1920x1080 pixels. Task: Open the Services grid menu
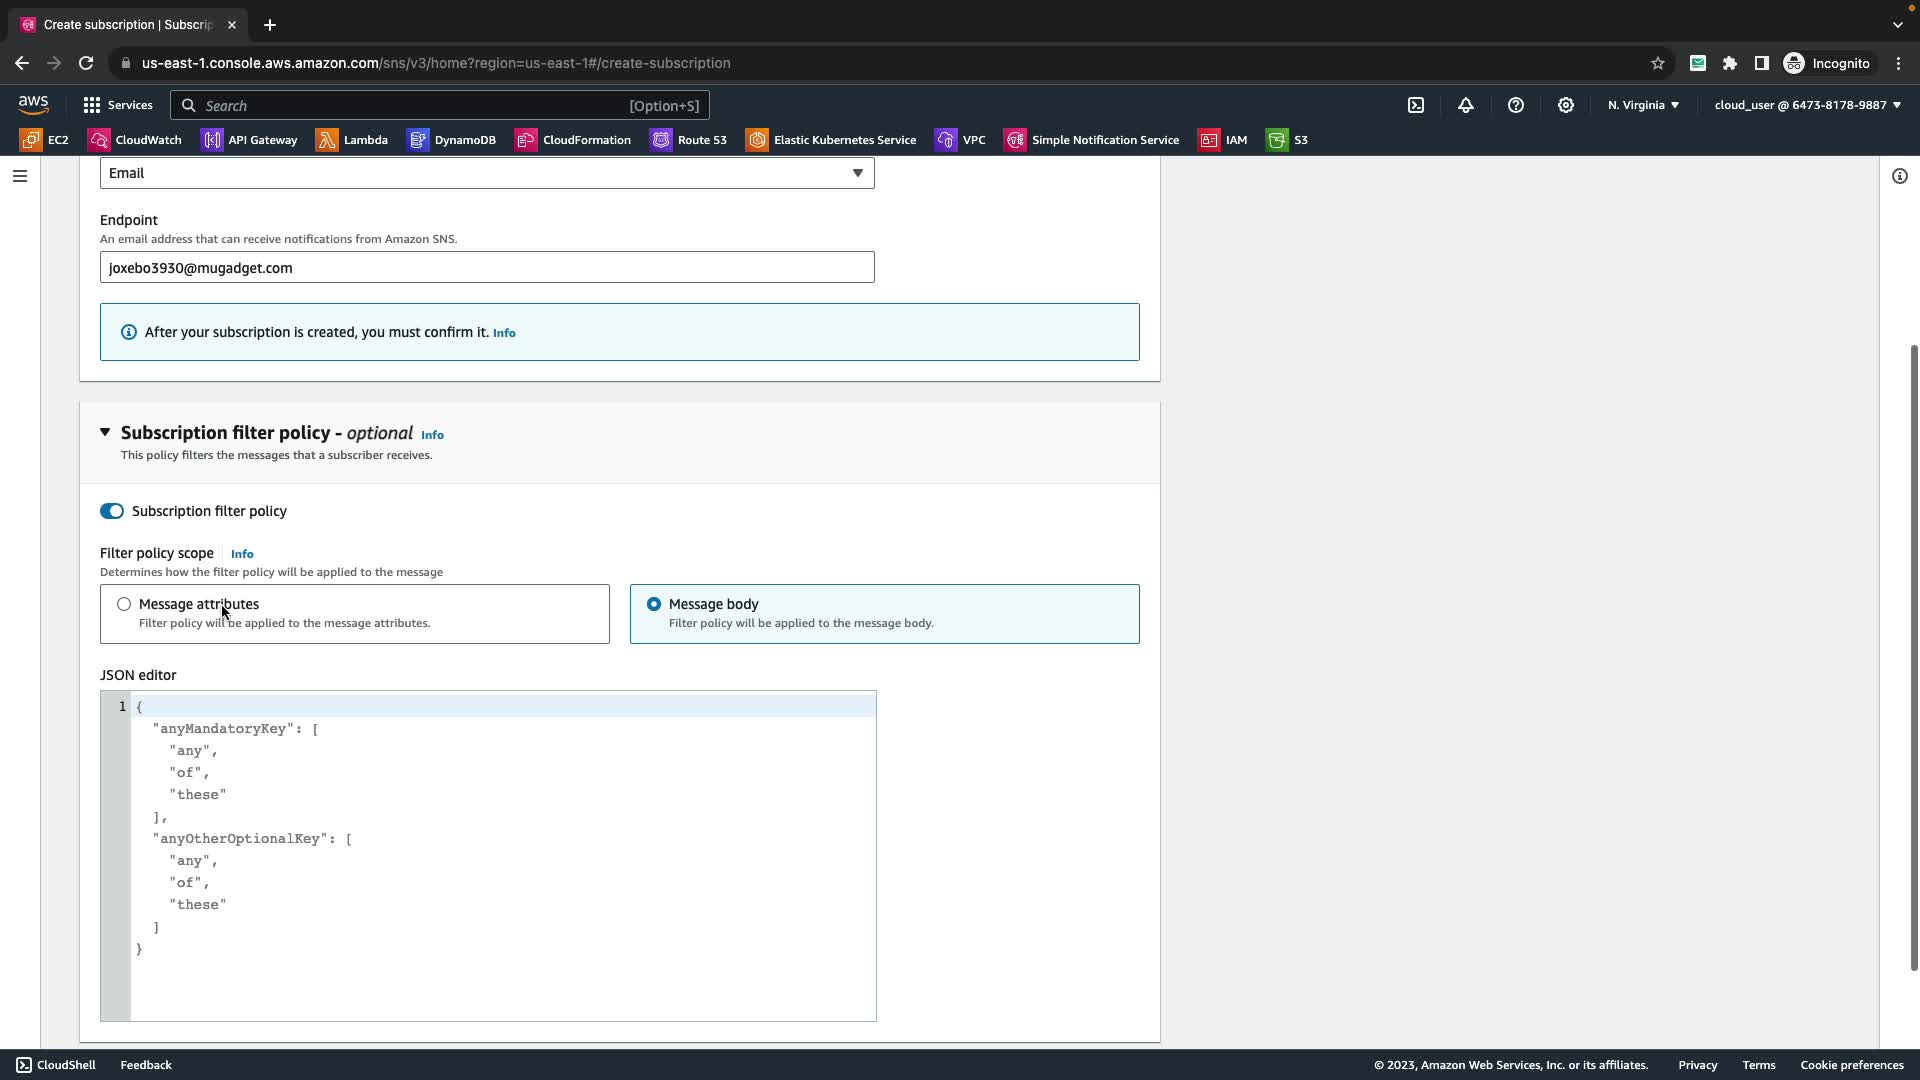(x=118, y=105)
